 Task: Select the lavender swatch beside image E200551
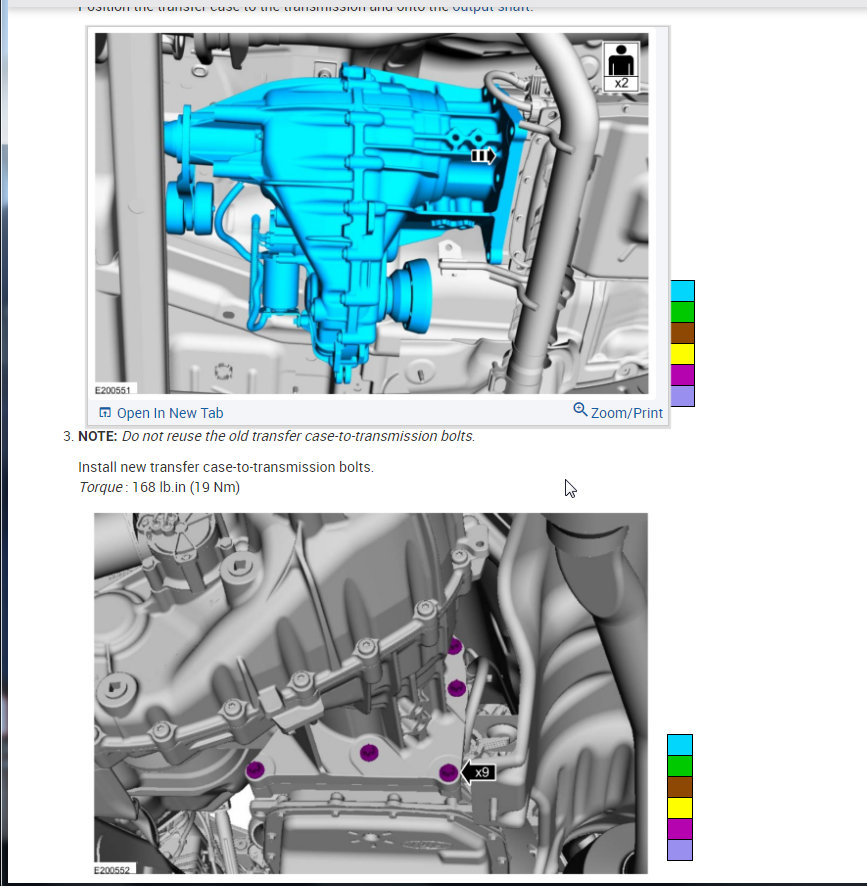click(x=682, y=396)
